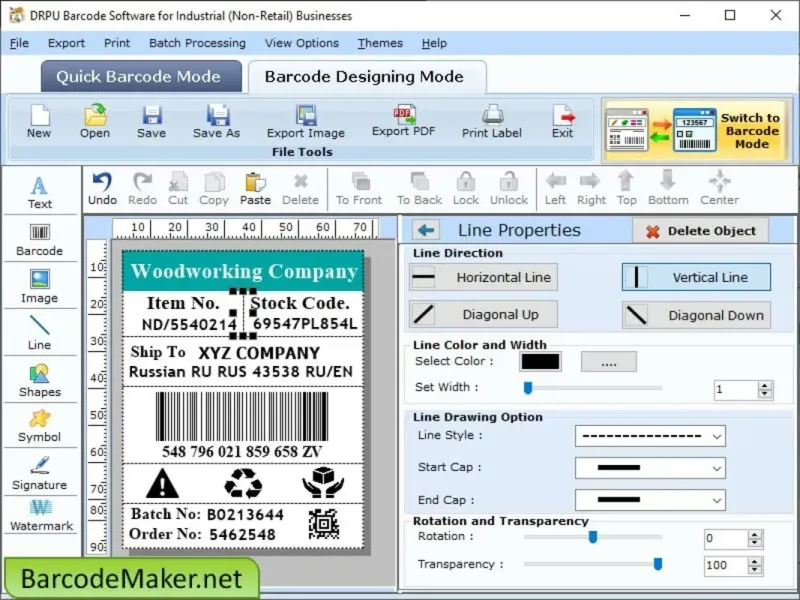Expand the End Cap dropdown
This screenshot has width=800, height=600.
click(x=650, y=500)
